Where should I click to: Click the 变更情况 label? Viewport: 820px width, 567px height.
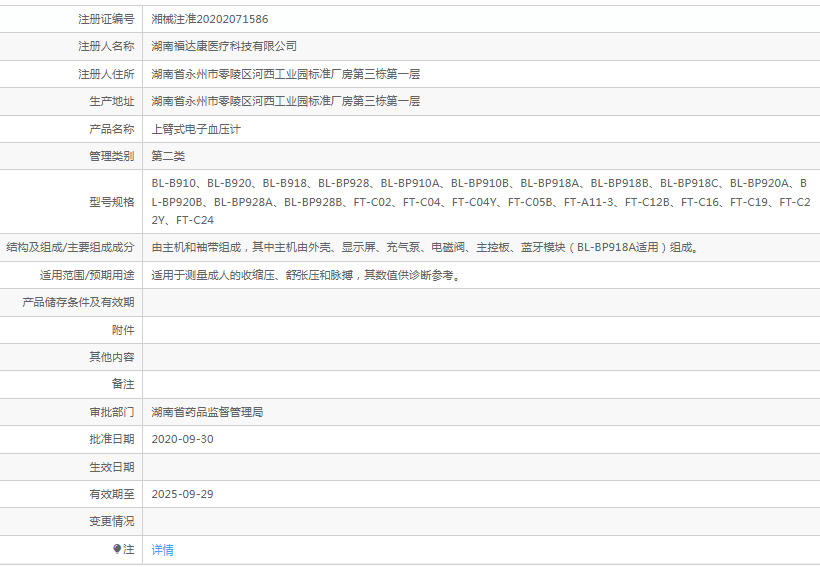coord(112,521)
